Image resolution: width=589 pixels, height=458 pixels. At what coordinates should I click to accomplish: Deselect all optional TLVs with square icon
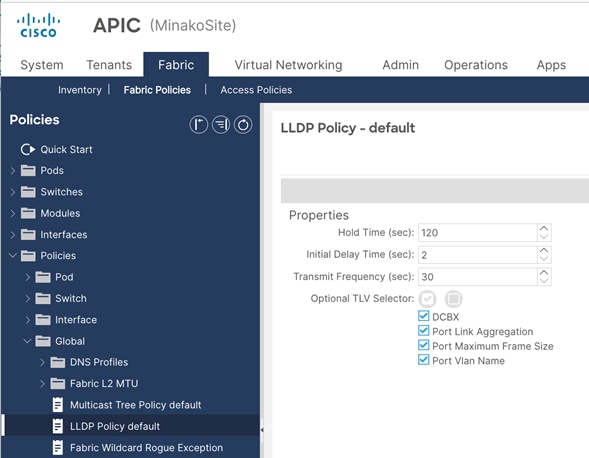453,299
